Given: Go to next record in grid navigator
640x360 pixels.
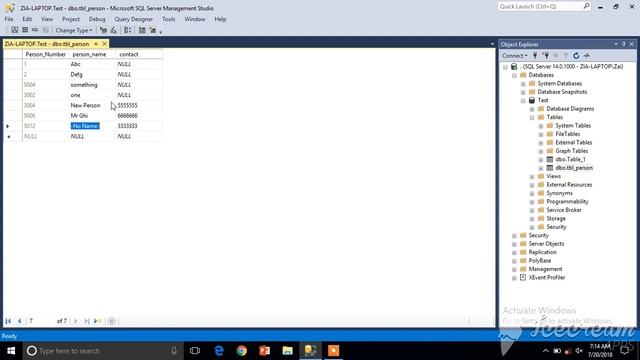Looking at the screenshot, I should pos(76,321).
